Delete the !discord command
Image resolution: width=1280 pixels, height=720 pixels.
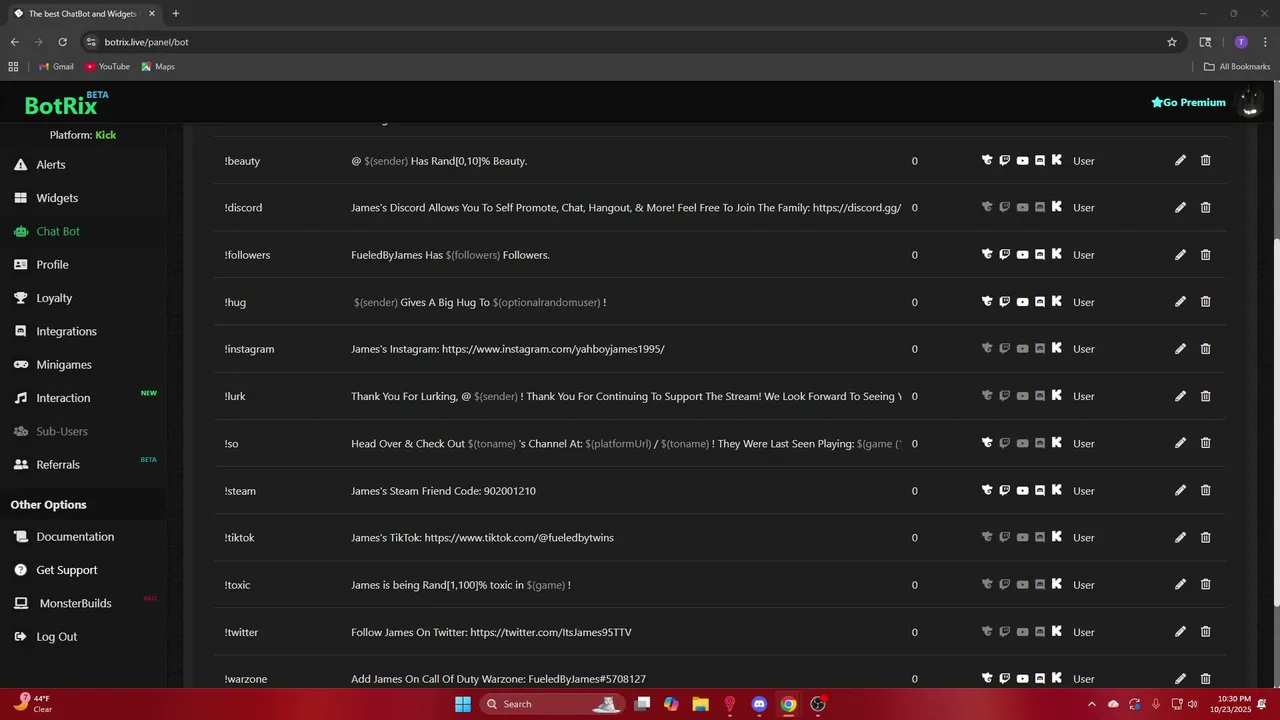point(1205,207)
